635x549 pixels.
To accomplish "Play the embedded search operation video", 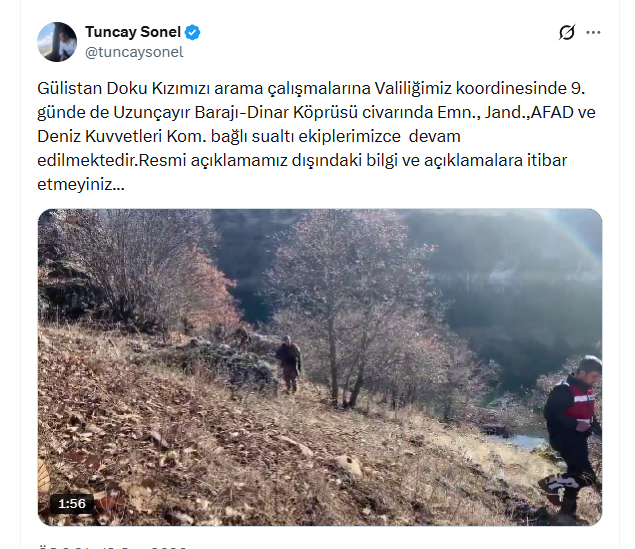I will point(320,367).
